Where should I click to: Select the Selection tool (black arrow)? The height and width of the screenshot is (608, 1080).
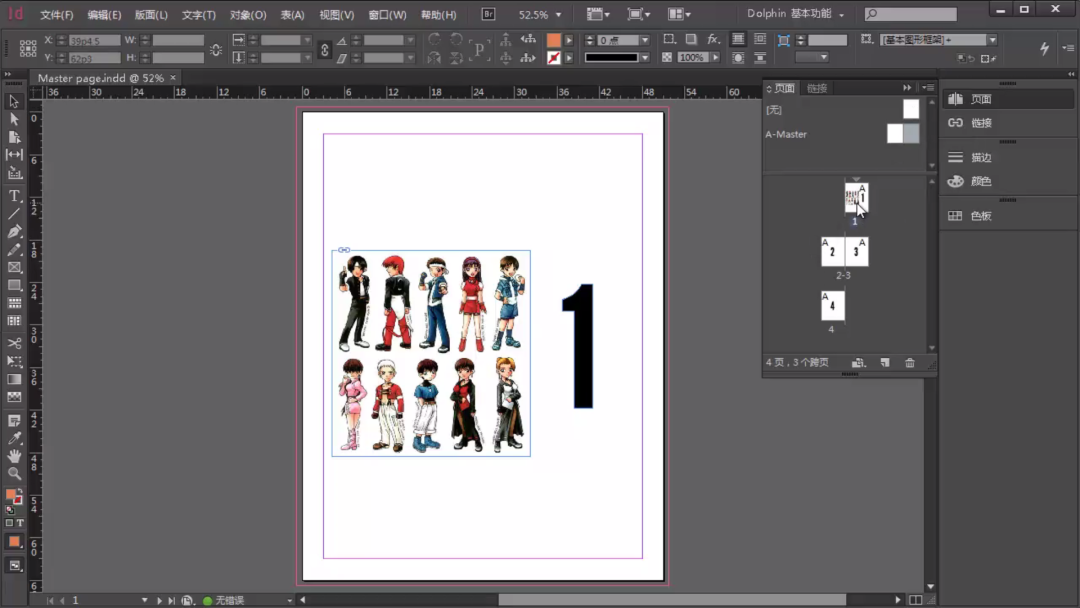[x=14, y=101]
